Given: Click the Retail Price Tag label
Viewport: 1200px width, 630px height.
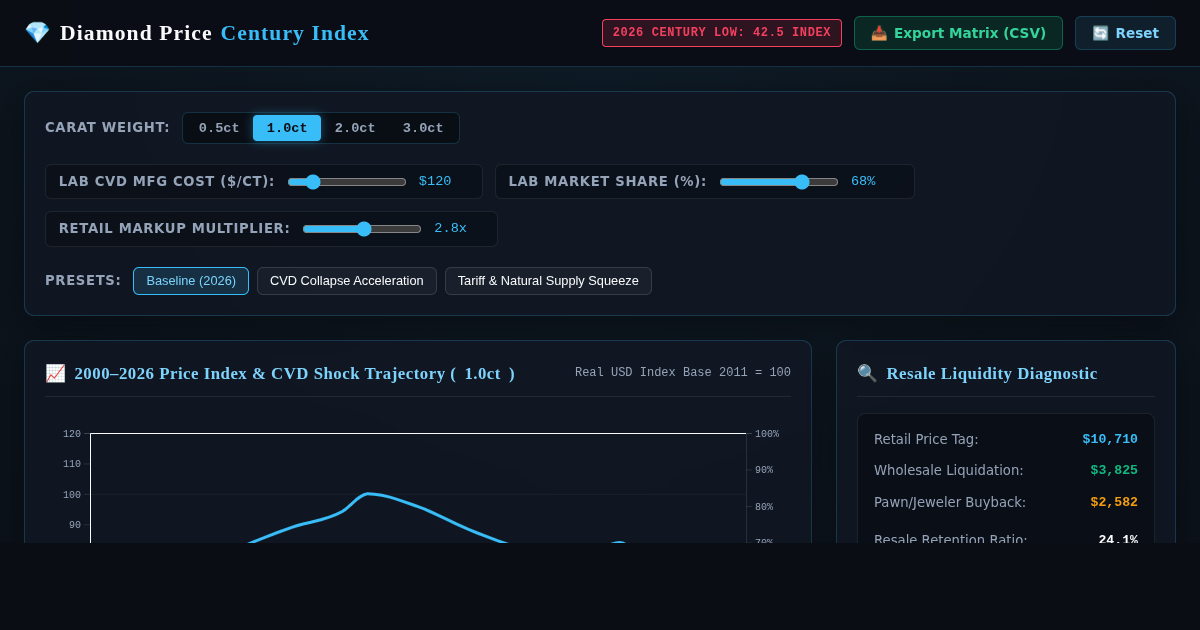Looking at the screenshot, I should pyautogui.click(x=926, y=439).
